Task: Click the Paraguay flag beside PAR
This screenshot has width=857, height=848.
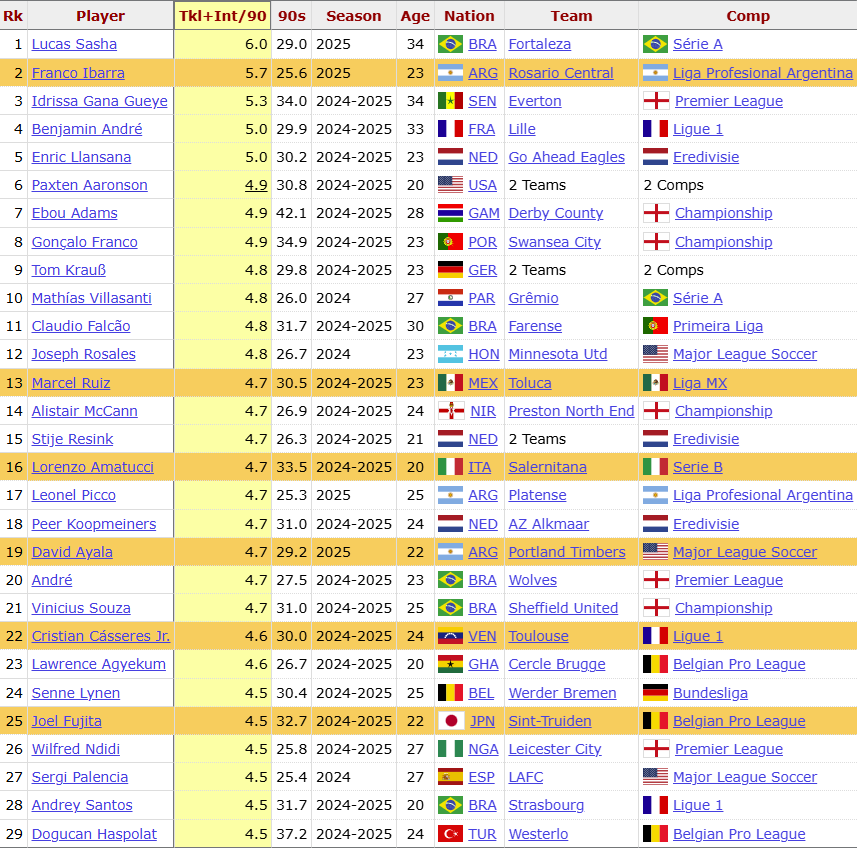Action: pyautogui.click(x=450, y=298)
